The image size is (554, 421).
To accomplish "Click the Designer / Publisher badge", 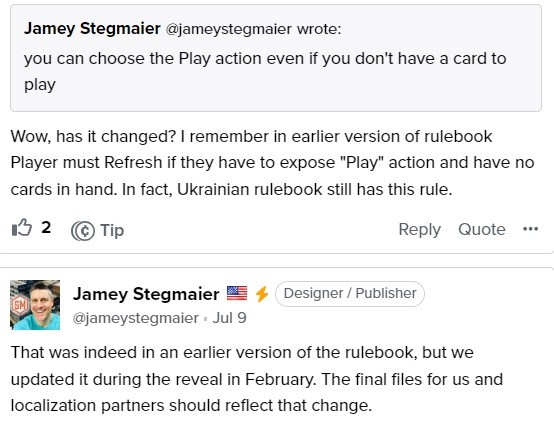I will 350,293.
